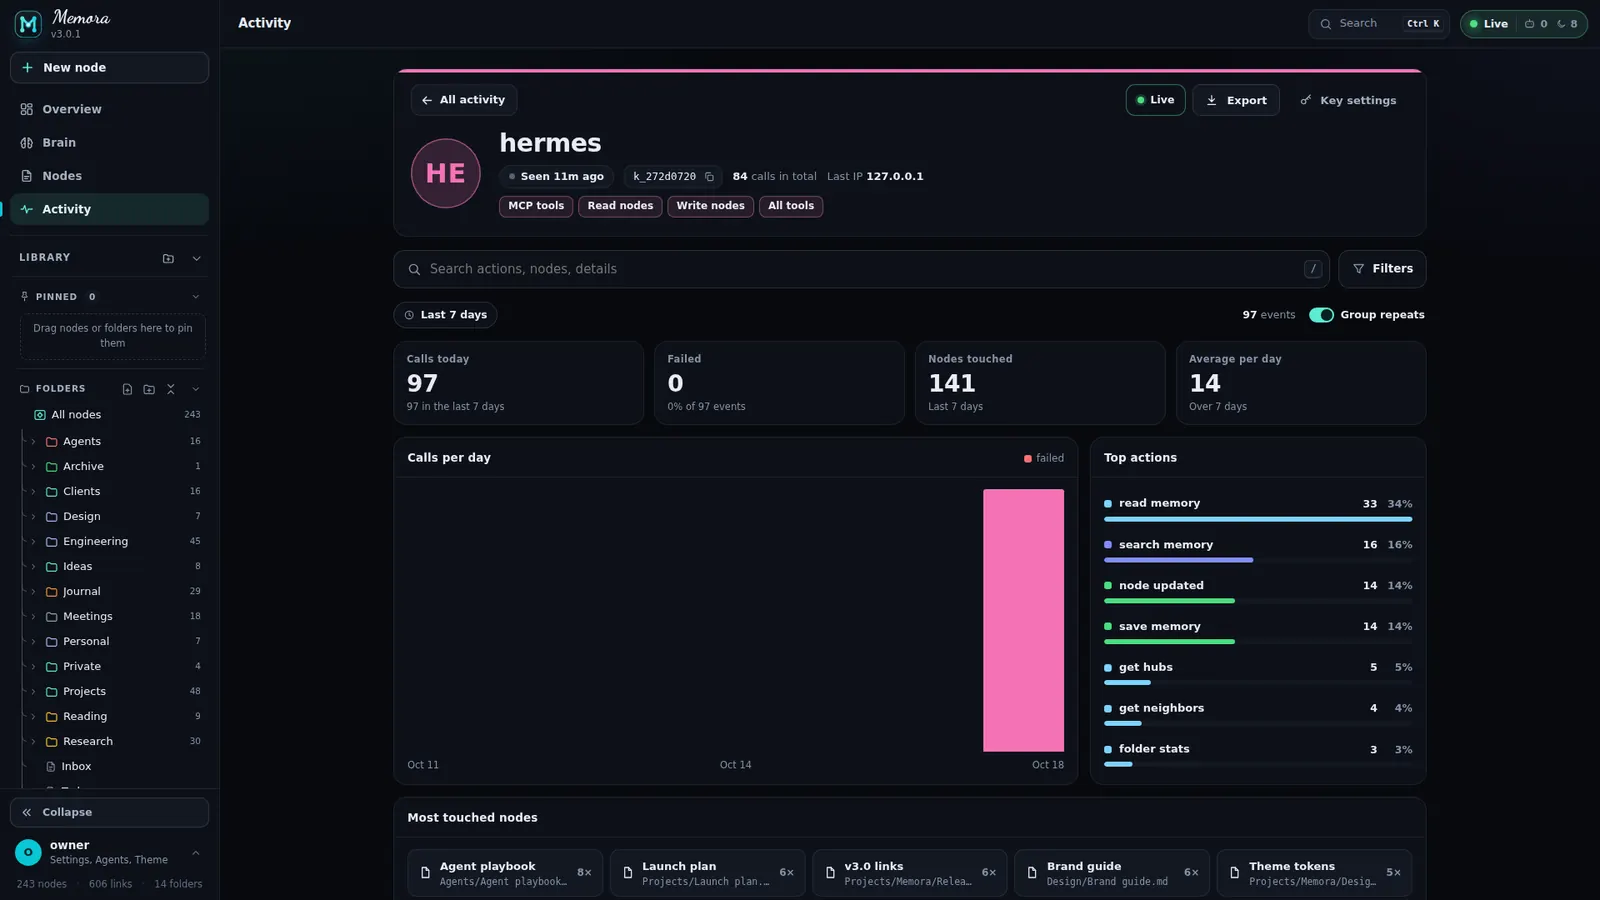The height and width of the screenshot is (900, 1600).
Task: Toggle the Group repeats switch
Action: pyautogui.click(x=1321, y=315)
